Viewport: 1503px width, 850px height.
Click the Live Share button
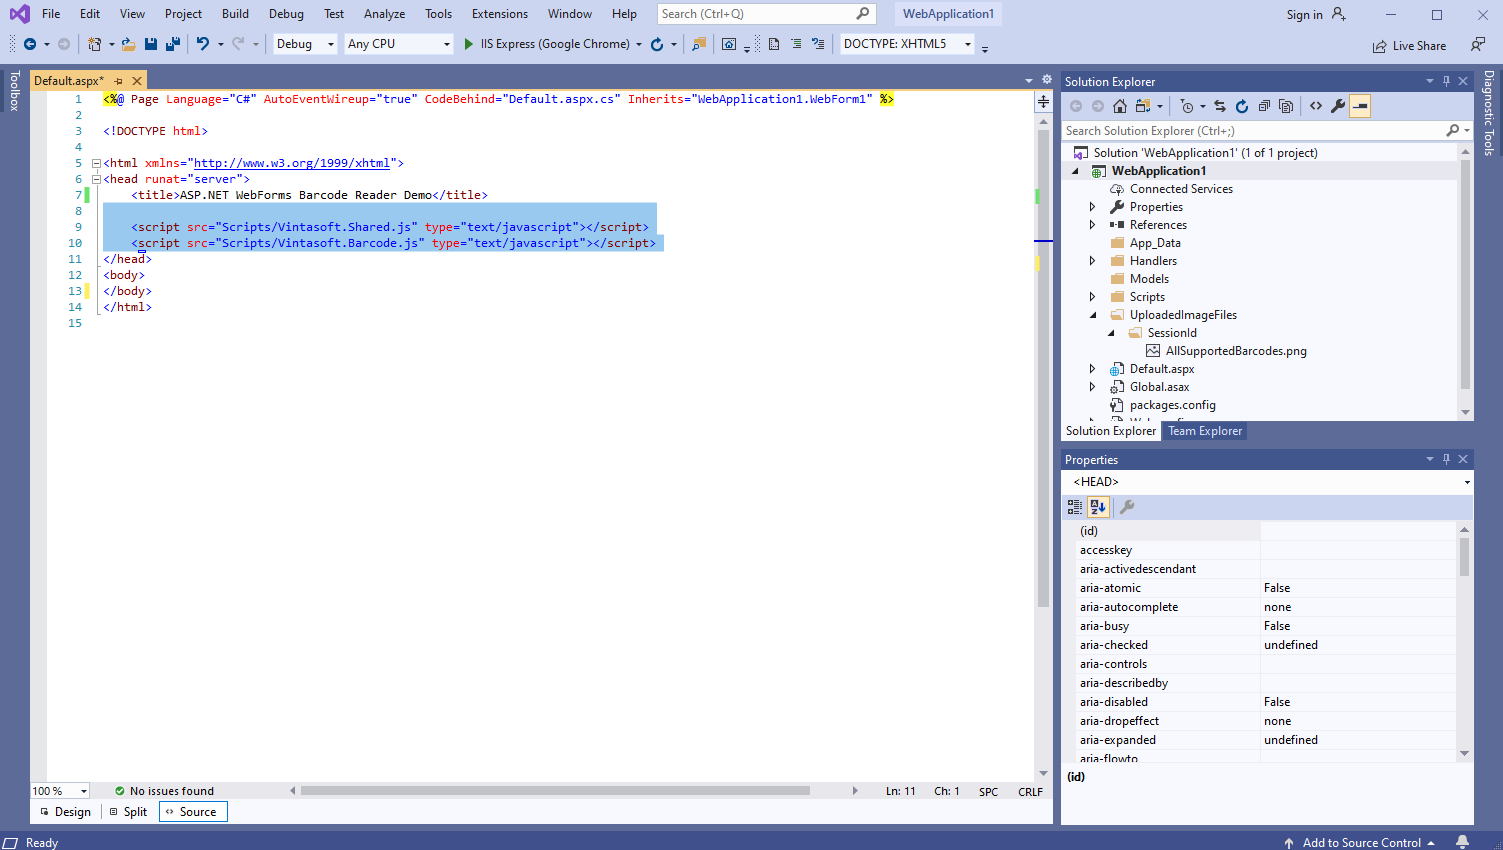click(x=1409, y=46)
